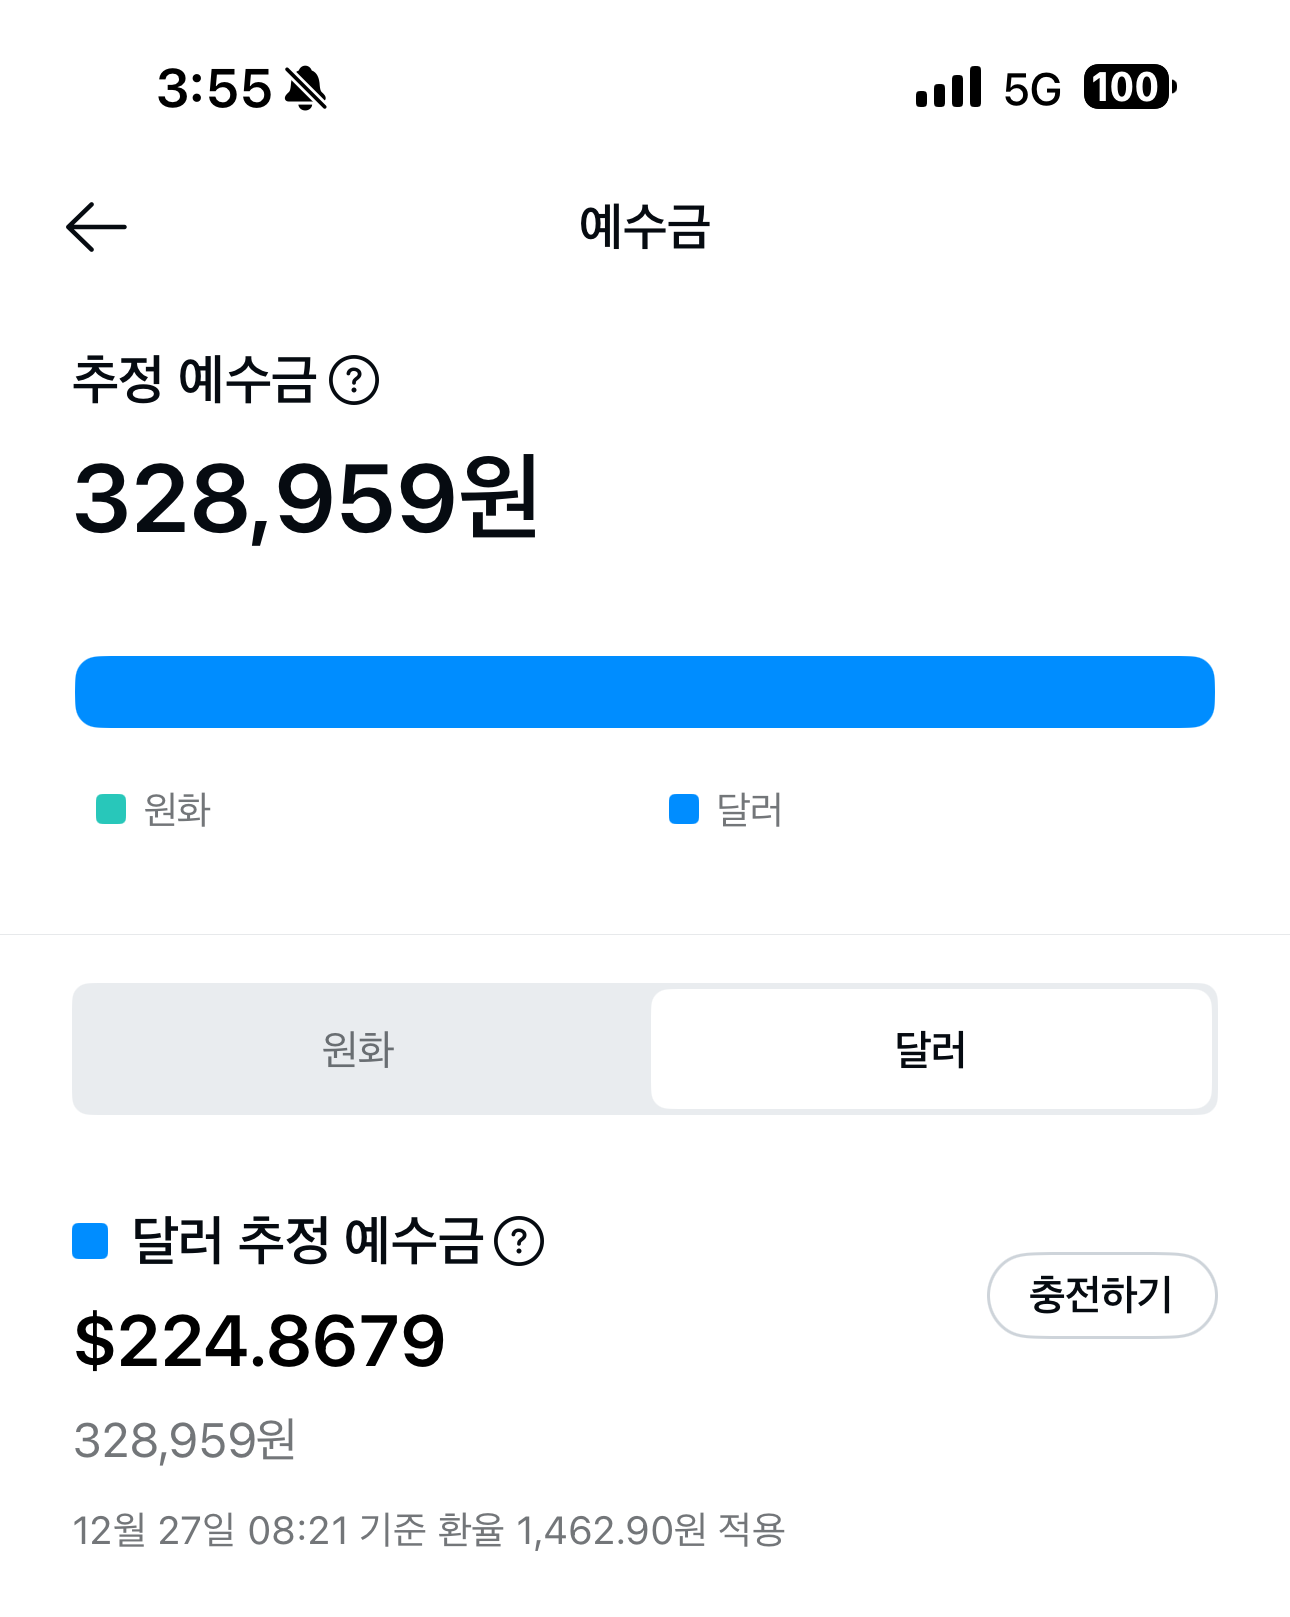Image resolution: width=1290 pixels, height=1617 pixels.
Task: Click the teal 원화 legend swatch
Action: click(111, 809)
